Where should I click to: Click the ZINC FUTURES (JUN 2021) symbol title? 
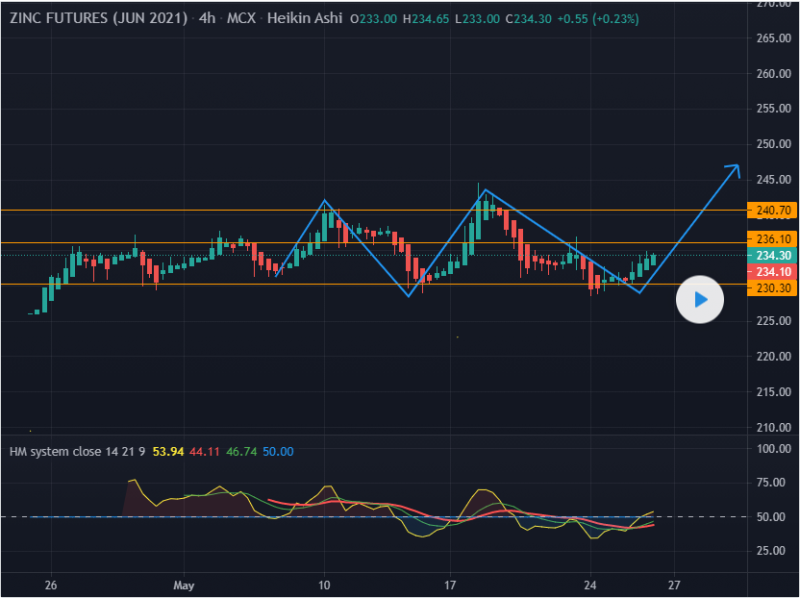point(98,20)
